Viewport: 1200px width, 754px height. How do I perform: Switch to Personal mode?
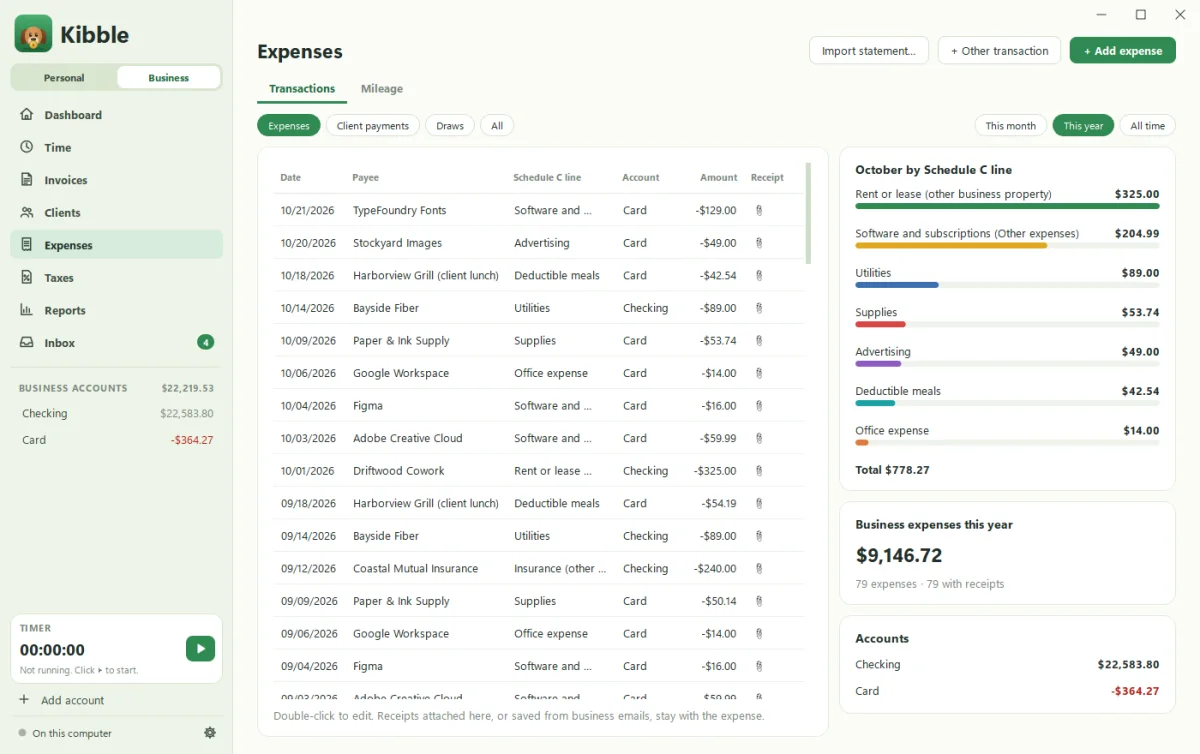(x=64, y=78)
